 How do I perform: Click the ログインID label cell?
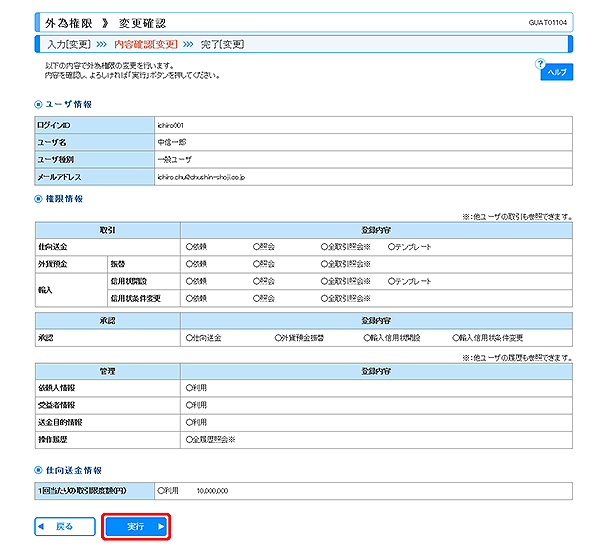(95, 125)
